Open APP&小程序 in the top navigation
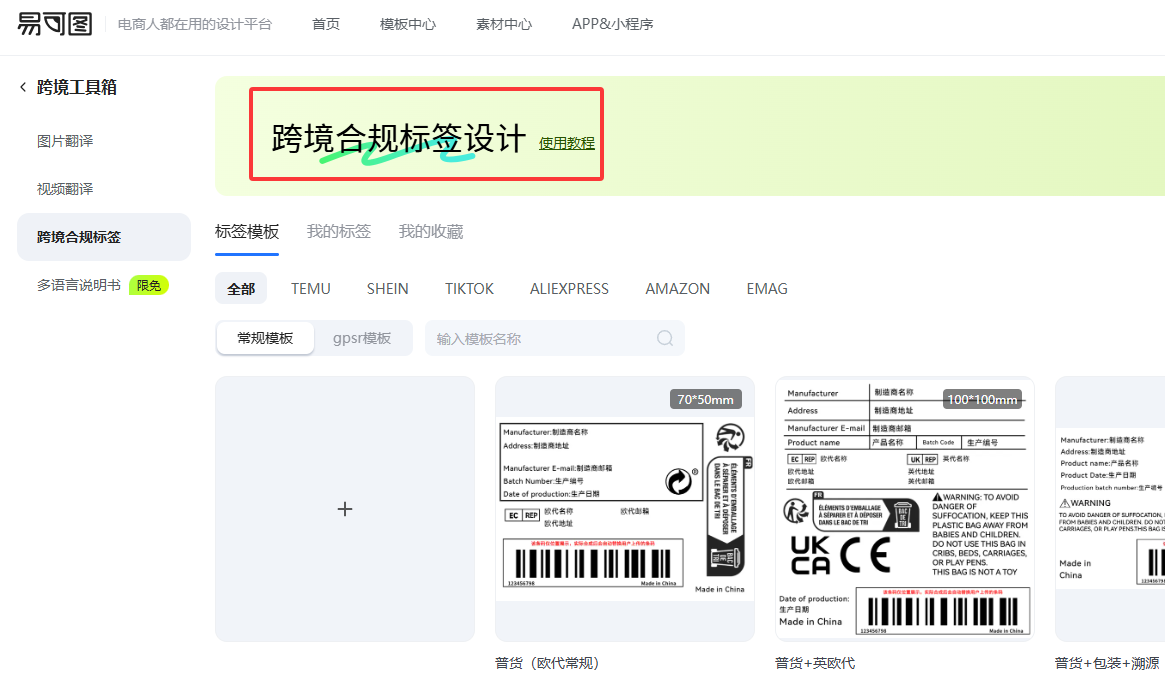This screenshot has width=1165, height=695. pyautogui.click(x=612, y=24)
